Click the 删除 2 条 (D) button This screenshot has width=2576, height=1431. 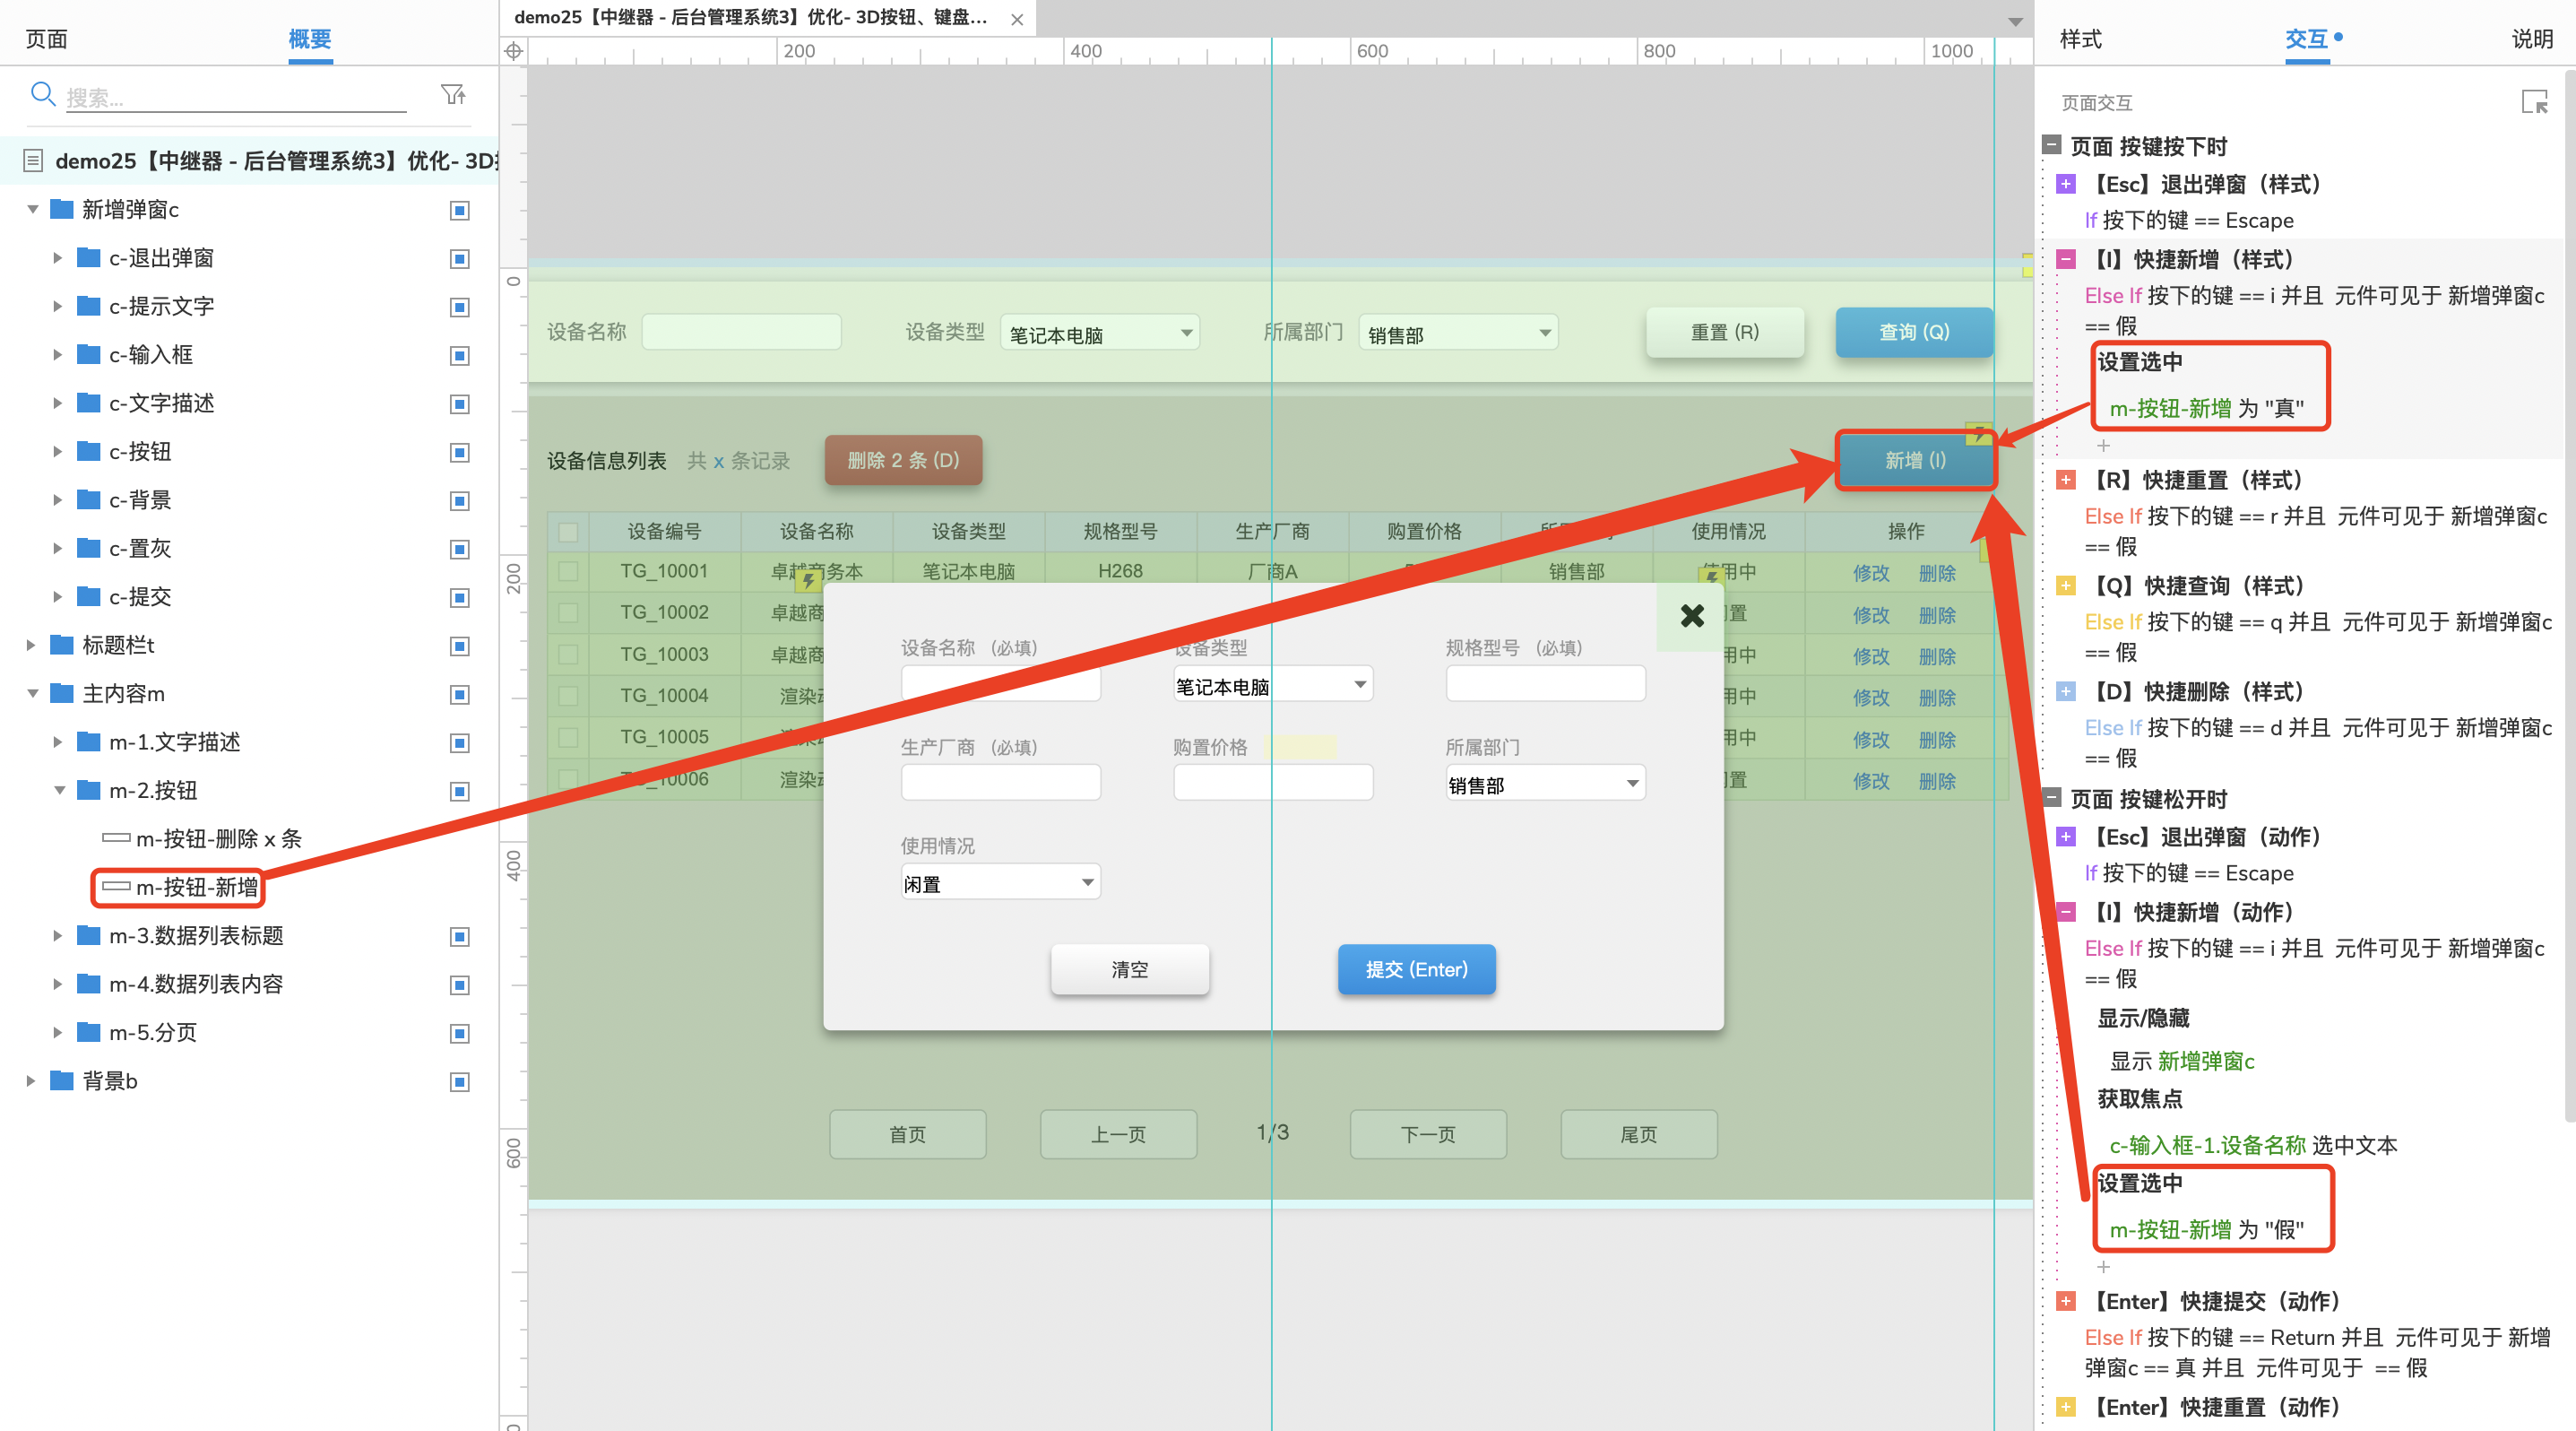(903, 460)
